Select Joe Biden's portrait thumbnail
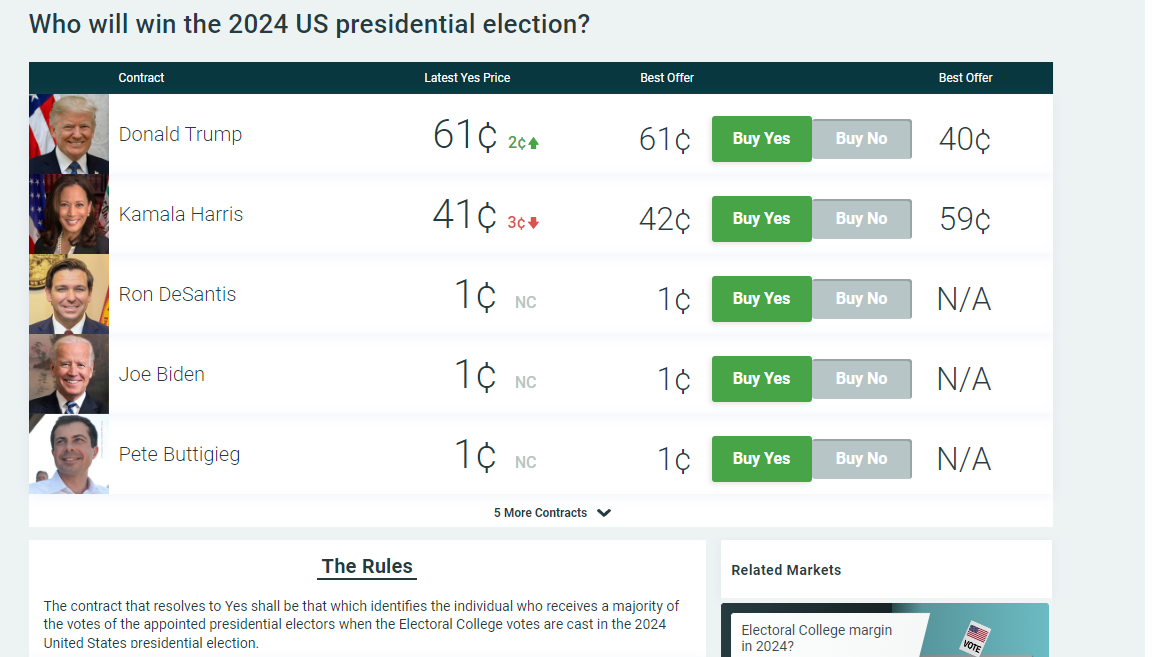 click(x=69, y=374)
